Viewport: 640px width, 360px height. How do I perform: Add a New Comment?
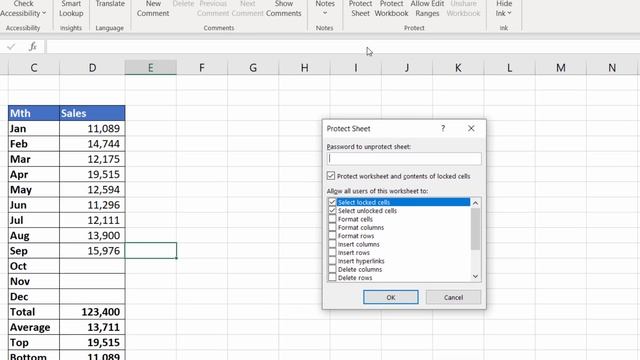(x=153, y=9)
